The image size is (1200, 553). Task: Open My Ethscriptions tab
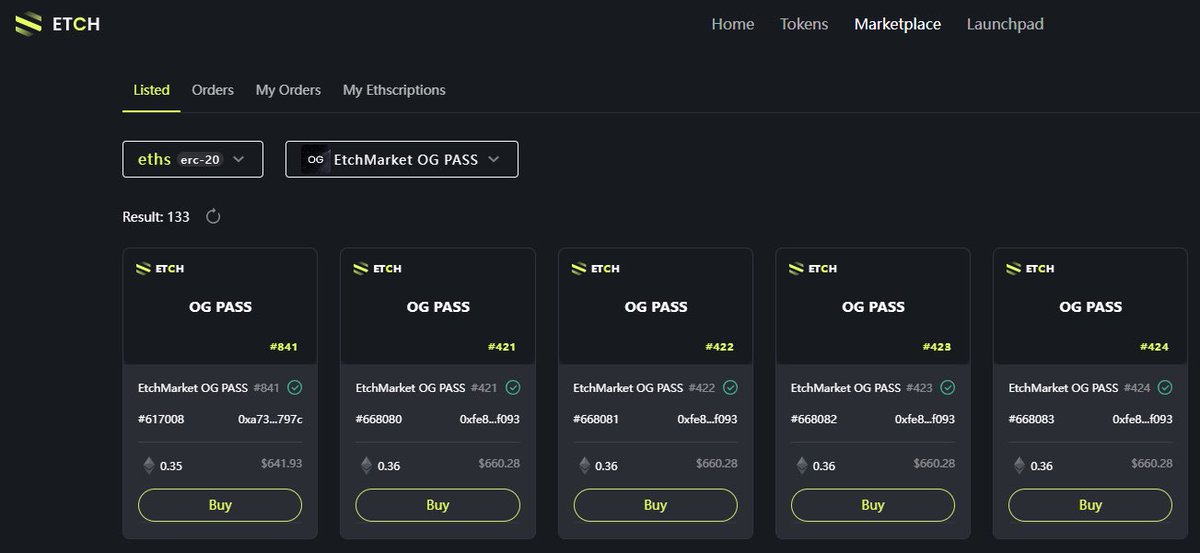(394, 90)
